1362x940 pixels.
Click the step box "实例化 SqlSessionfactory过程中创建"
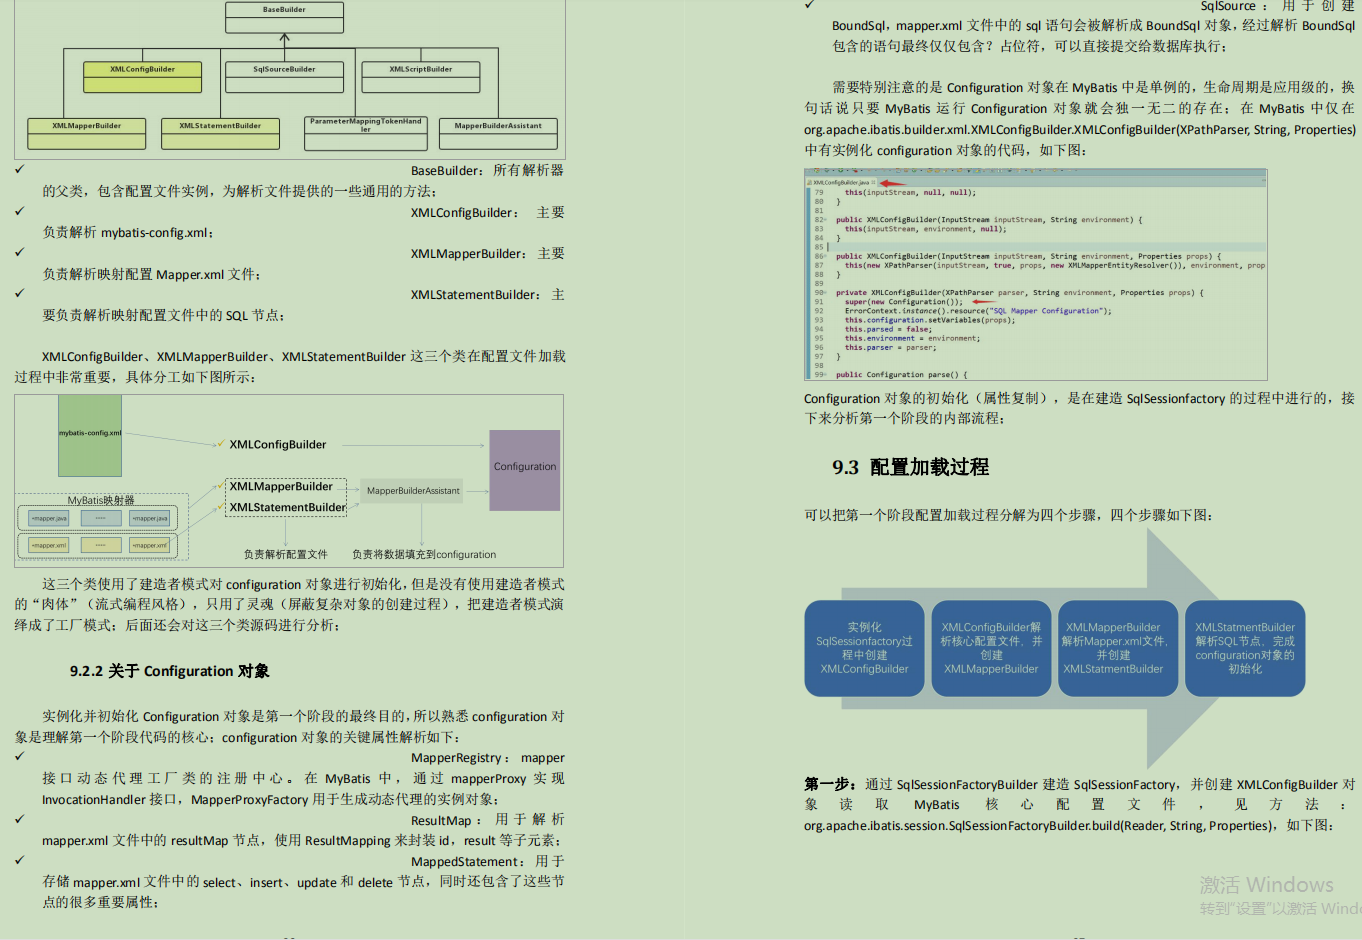[x=864, y=648]
